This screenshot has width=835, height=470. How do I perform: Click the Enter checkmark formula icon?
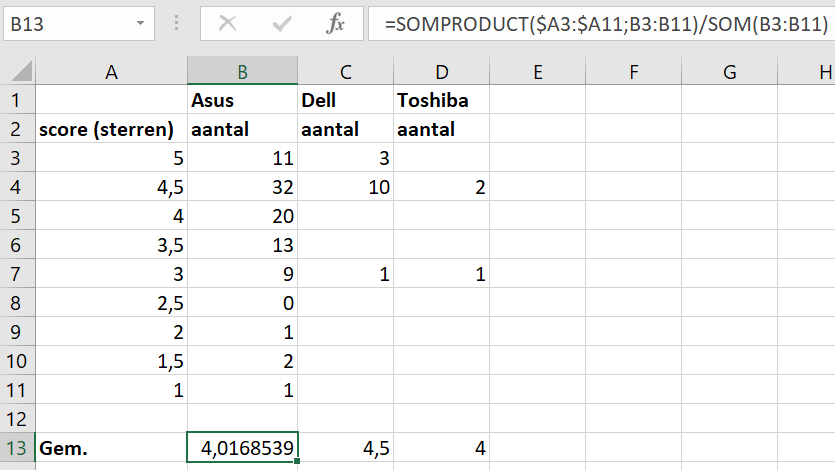pos(282,24)
